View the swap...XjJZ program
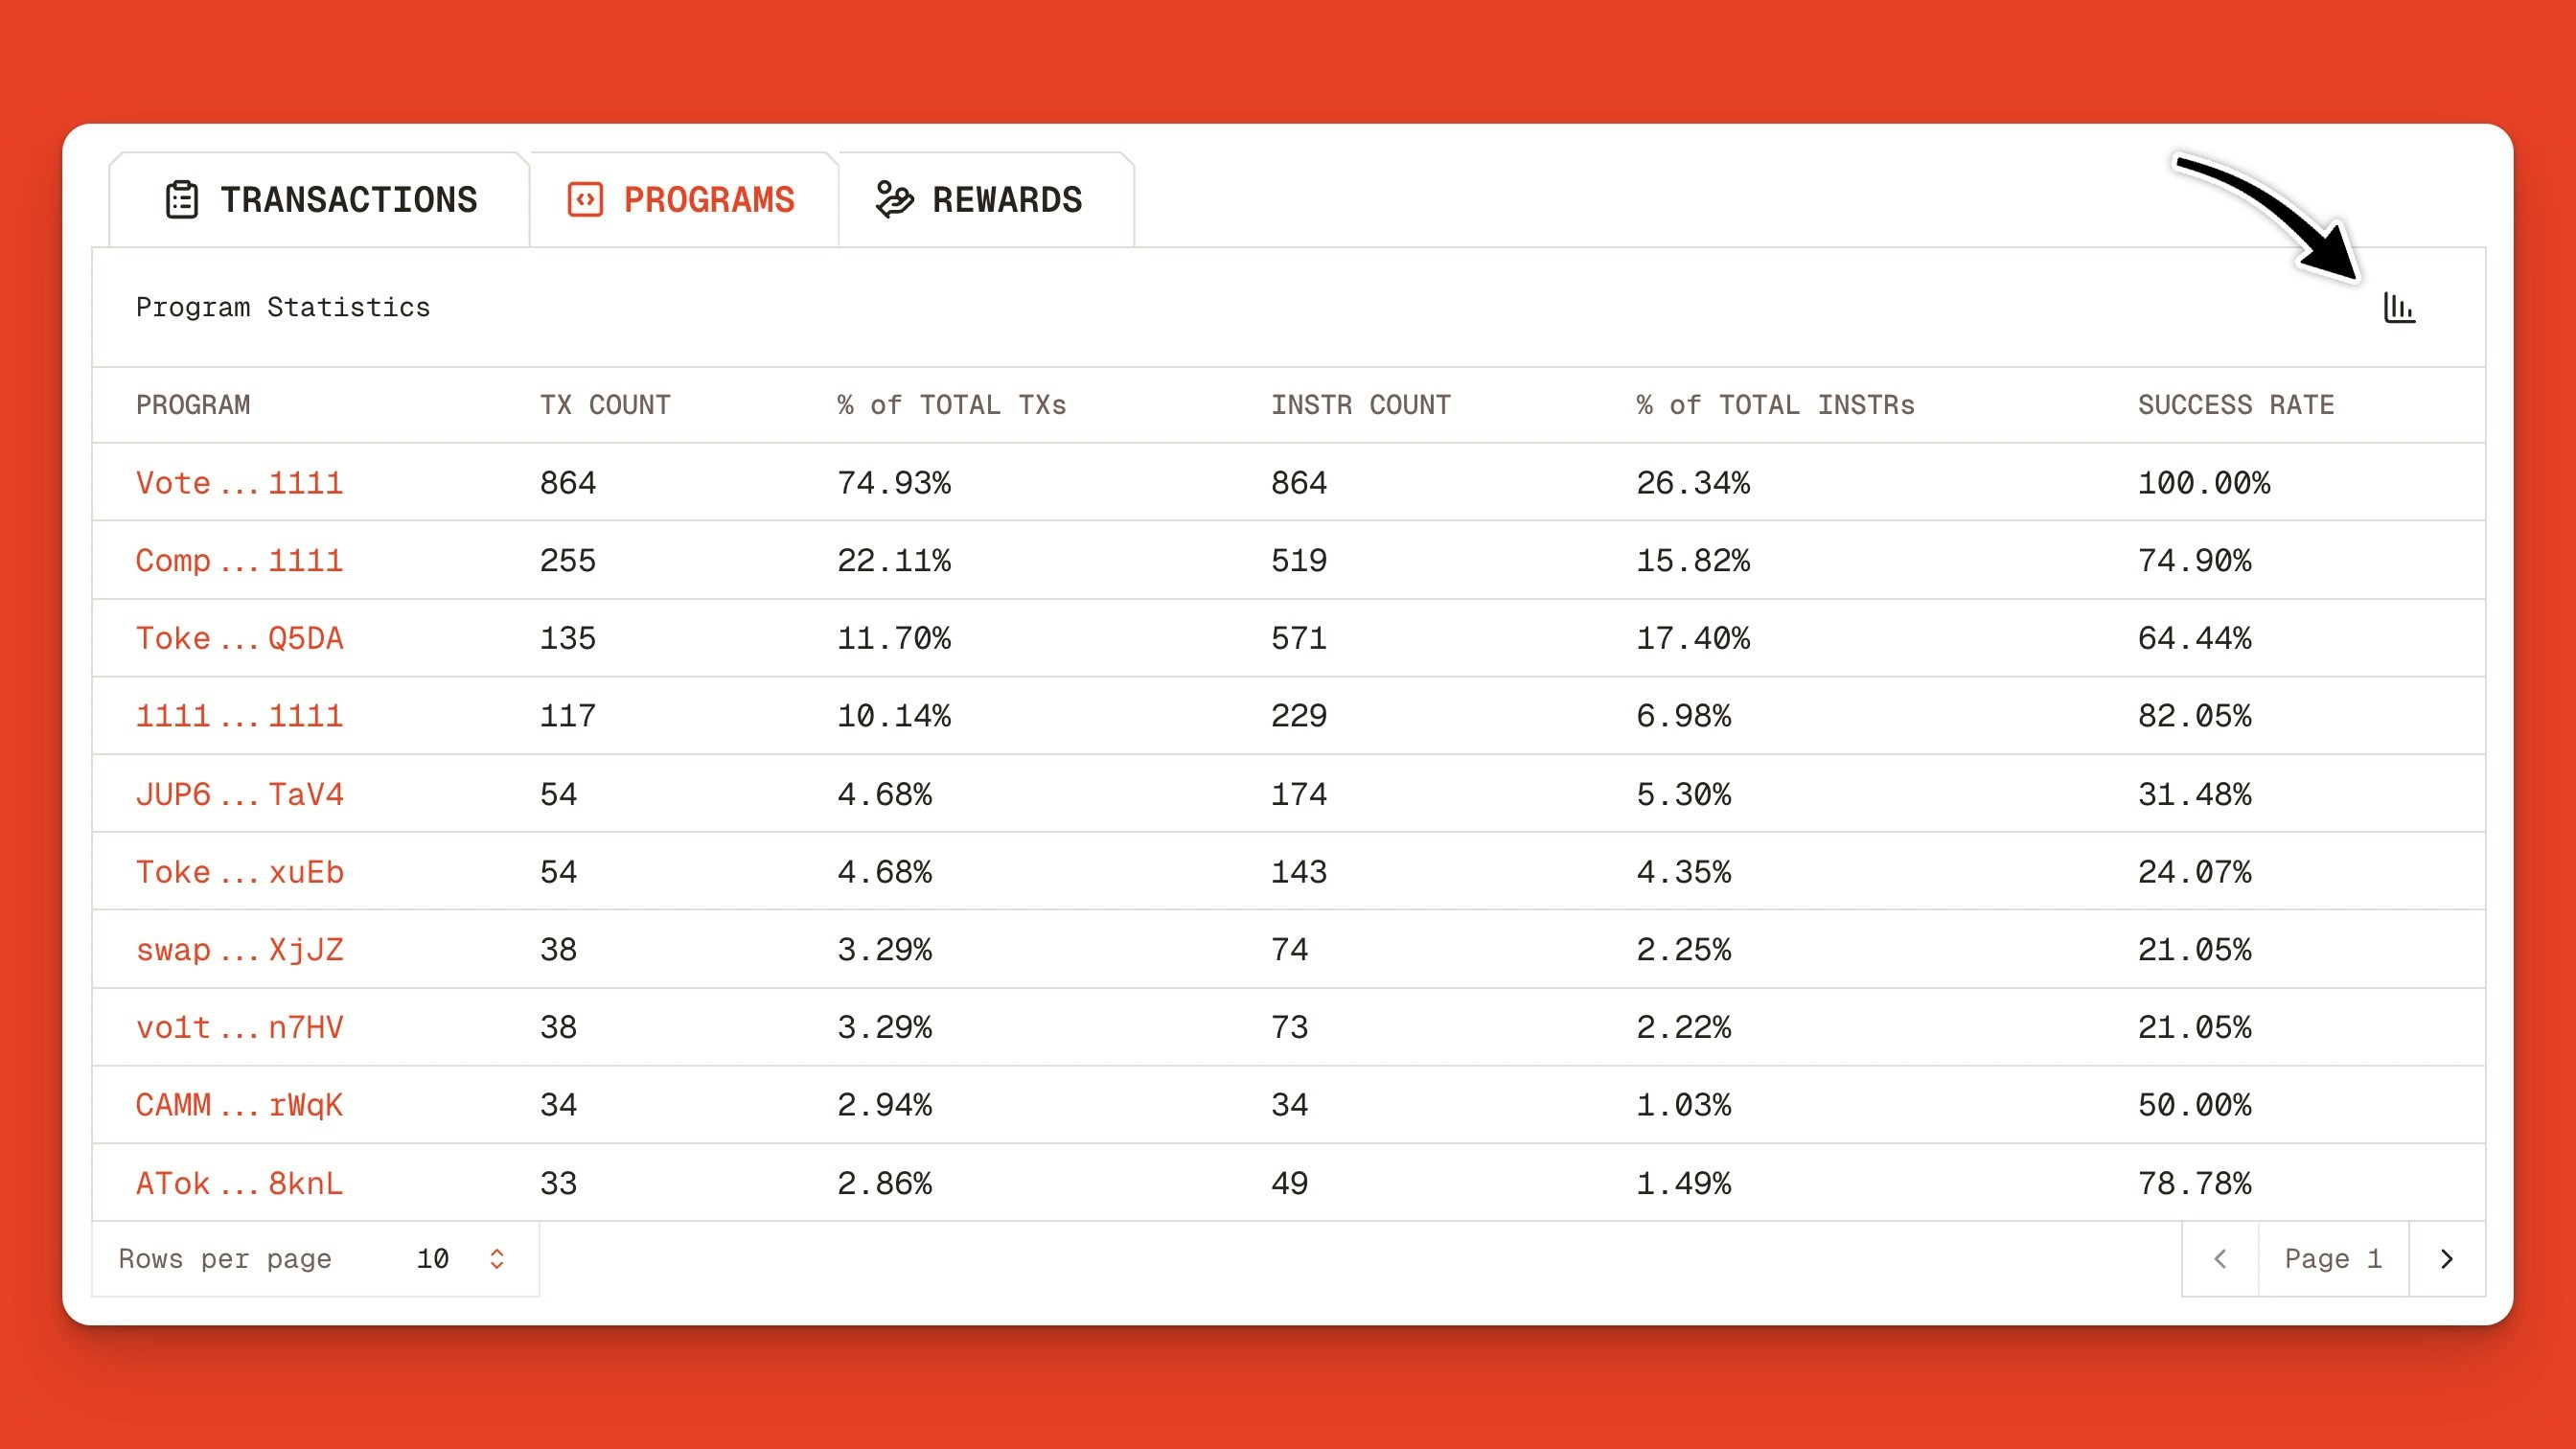Image resolution: width=2576 pixels, height=1449 pixels. (x=241, y=949)
